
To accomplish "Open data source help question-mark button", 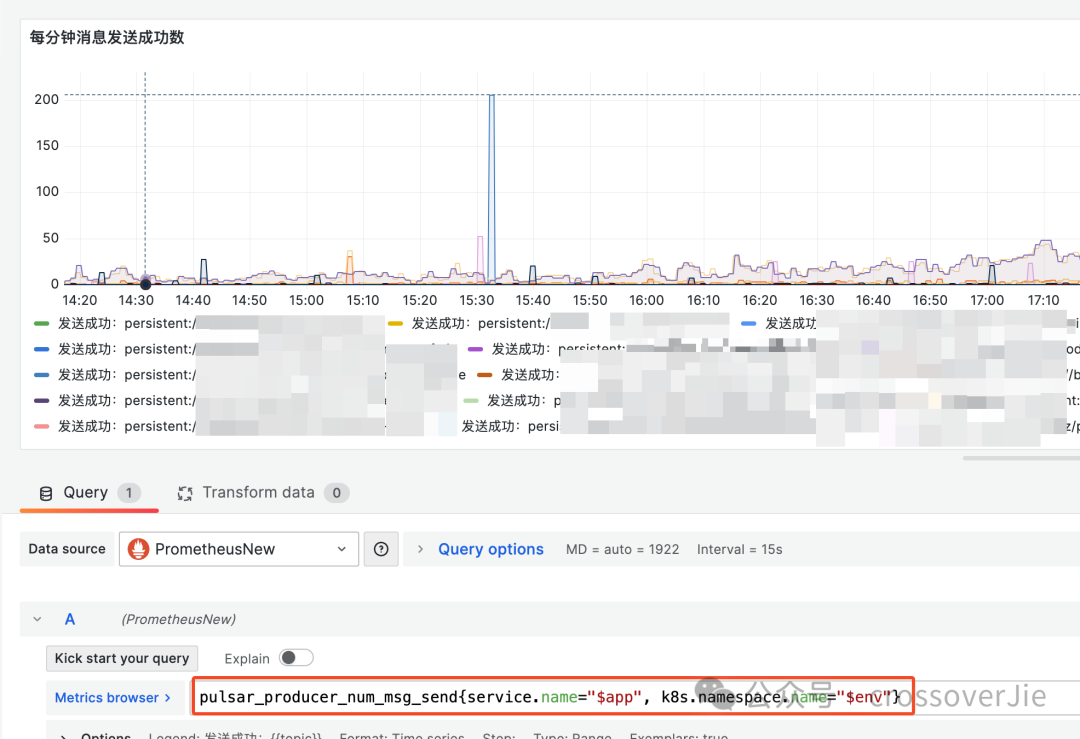I will point(381,549).
